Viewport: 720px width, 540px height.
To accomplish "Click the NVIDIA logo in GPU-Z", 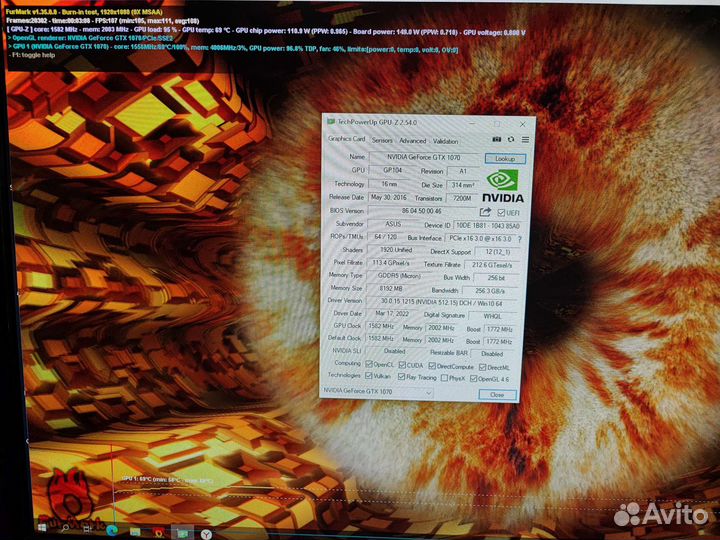I will pos(502,186).
